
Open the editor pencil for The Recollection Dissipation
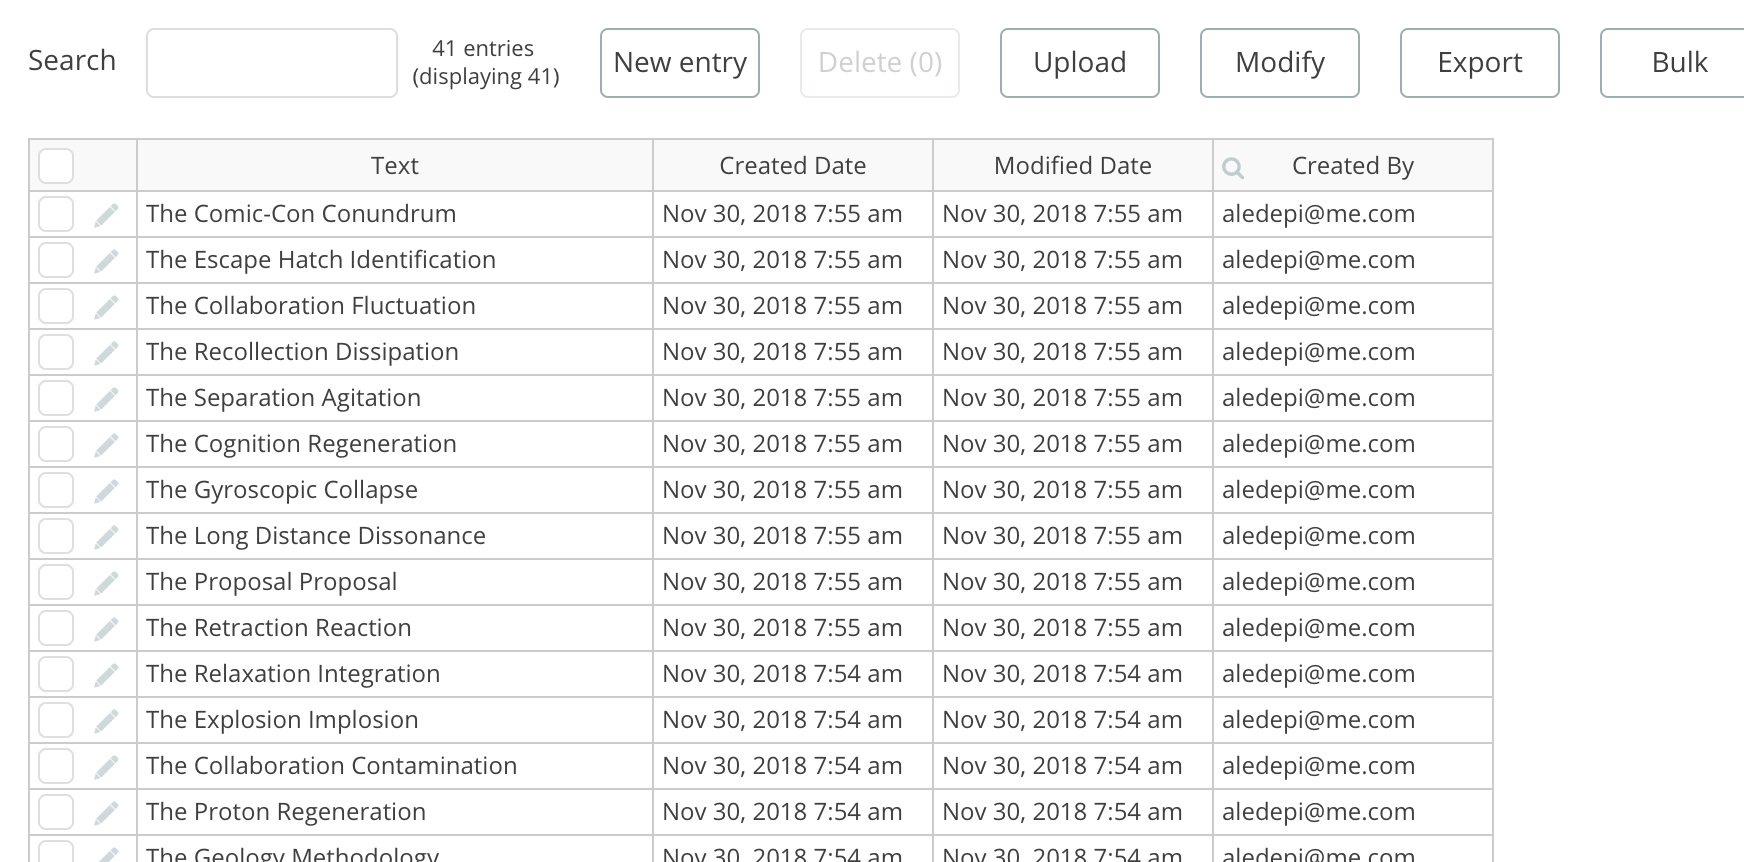[106, 353]
